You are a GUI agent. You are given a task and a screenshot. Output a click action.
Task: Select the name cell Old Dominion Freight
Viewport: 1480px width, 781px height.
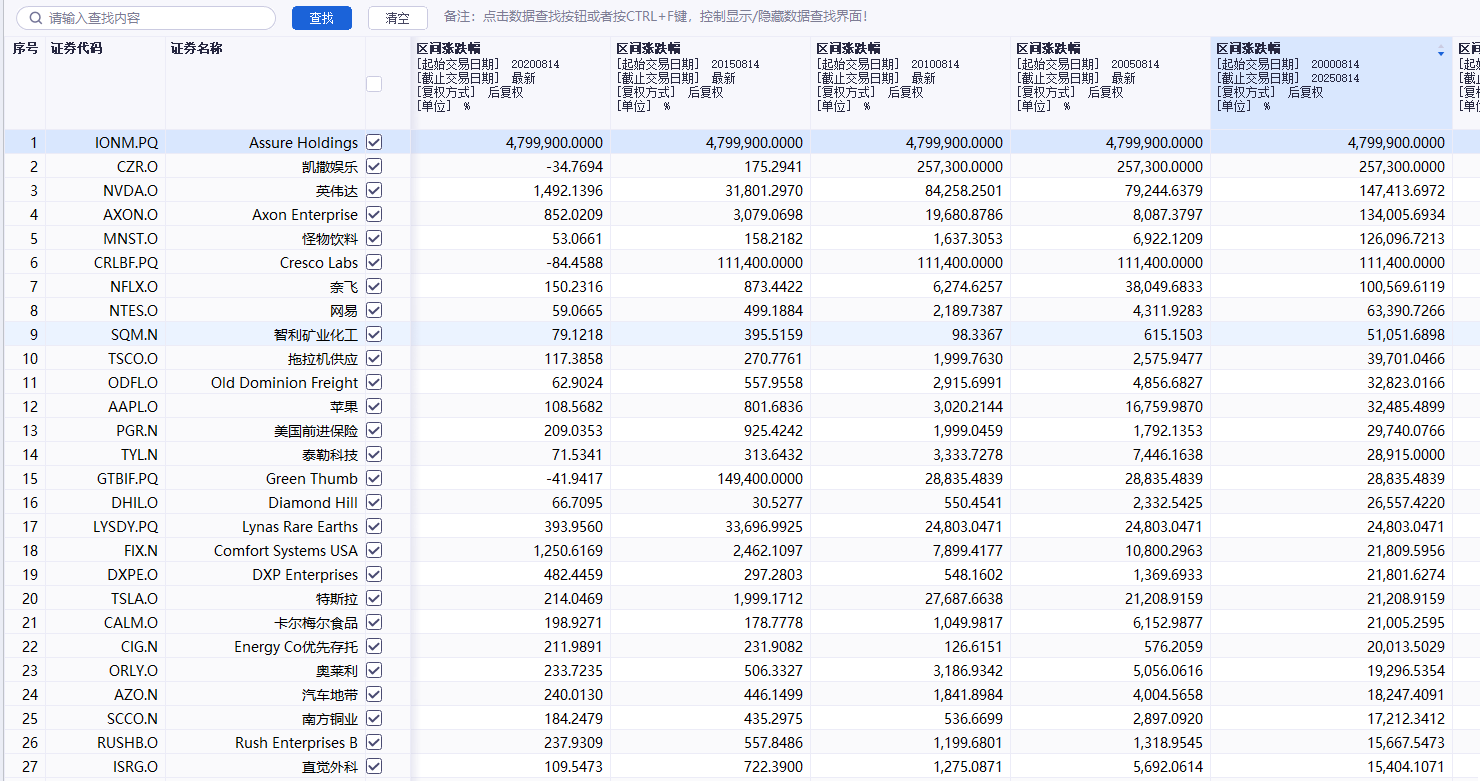point(284,383)
